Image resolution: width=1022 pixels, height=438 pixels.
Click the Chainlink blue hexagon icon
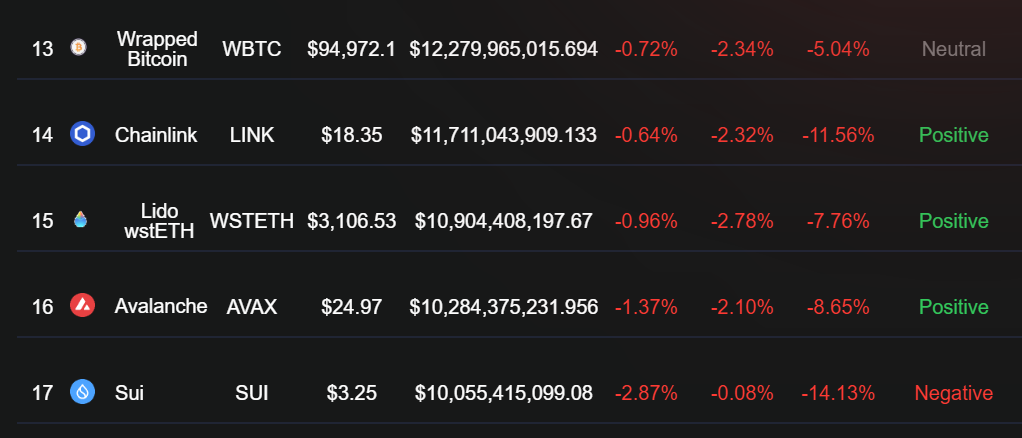(x=82, y=134)
